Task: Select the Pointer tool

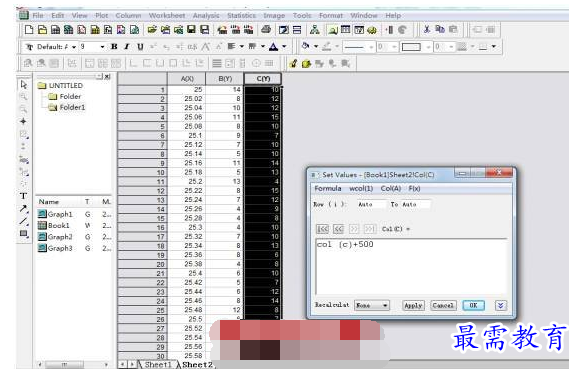Action: [23, 85]
